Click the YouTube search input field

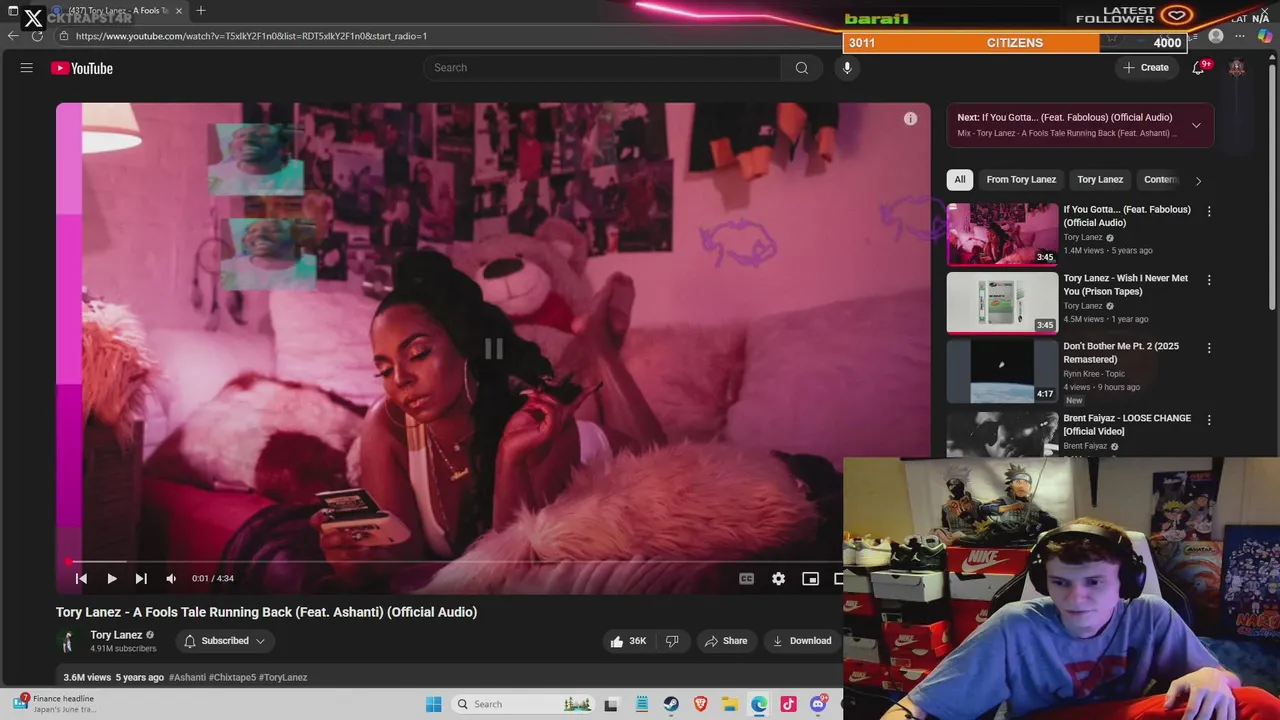pos(602,68)
